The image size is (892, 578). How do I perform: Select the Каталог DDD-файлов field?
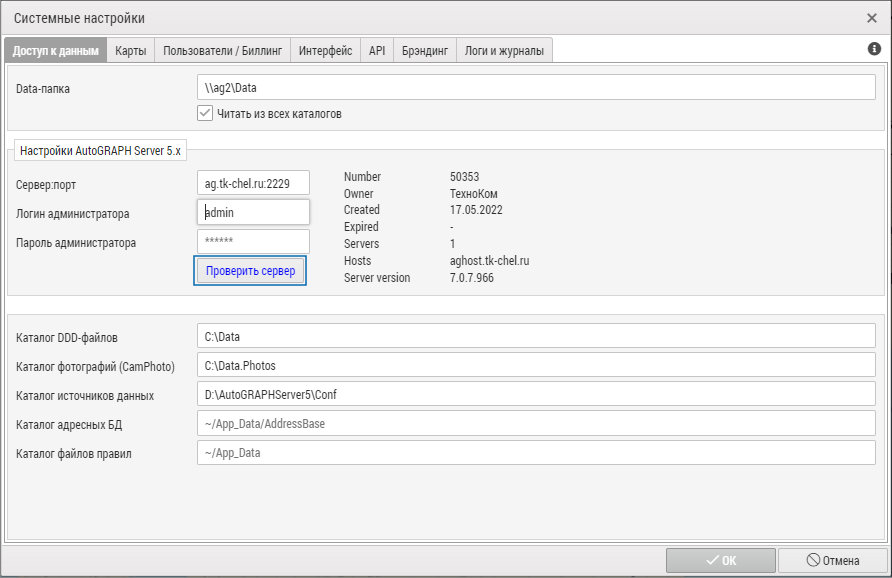tap(536, 336)
